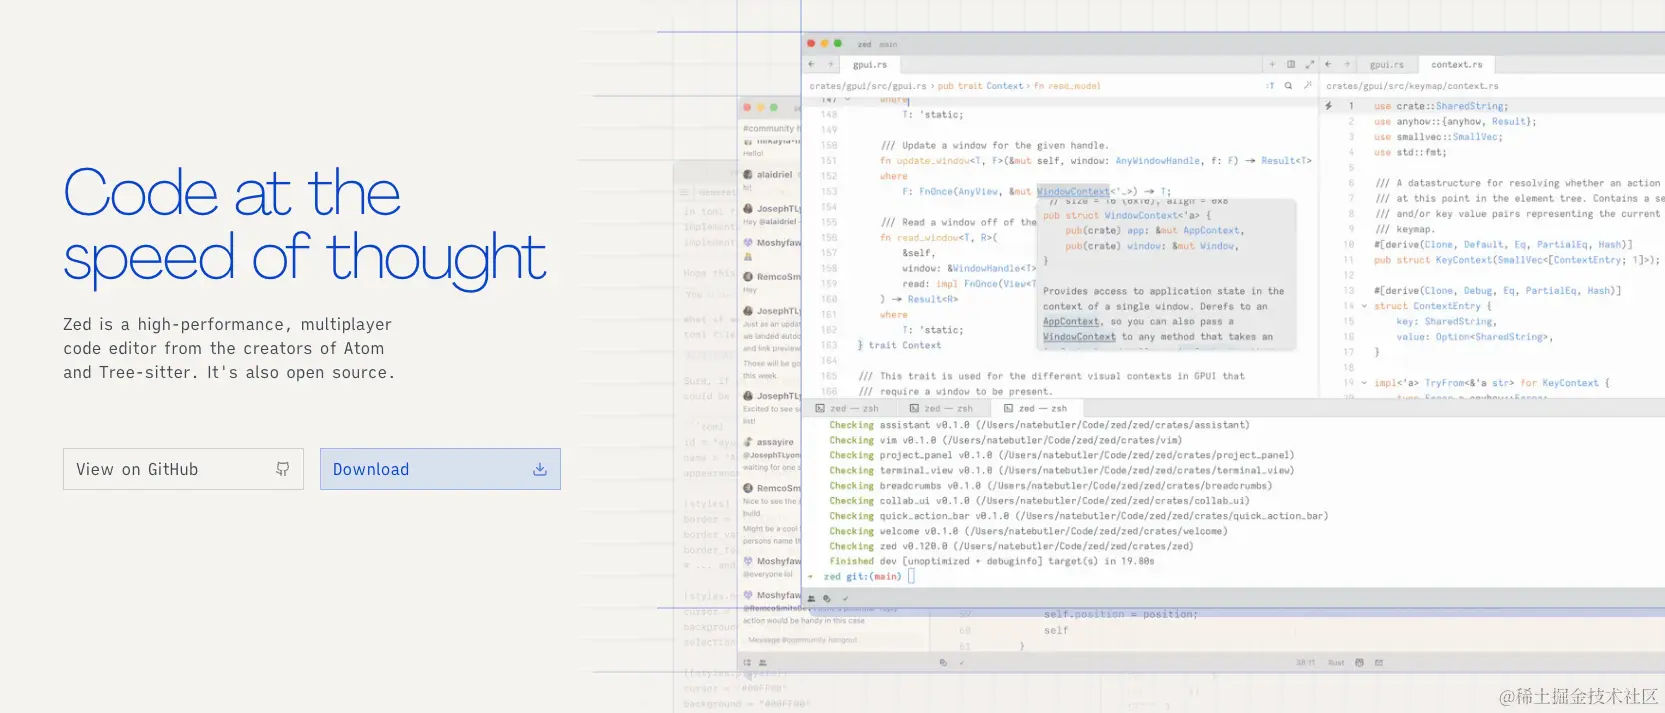Select the first 'zed — zsh' terminal tab

[x=847, y=409]
